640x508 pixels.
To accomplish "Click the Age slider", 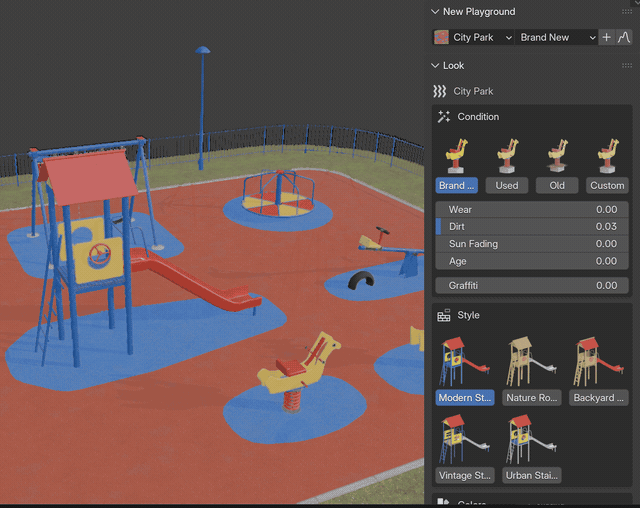I will point(532,261).
